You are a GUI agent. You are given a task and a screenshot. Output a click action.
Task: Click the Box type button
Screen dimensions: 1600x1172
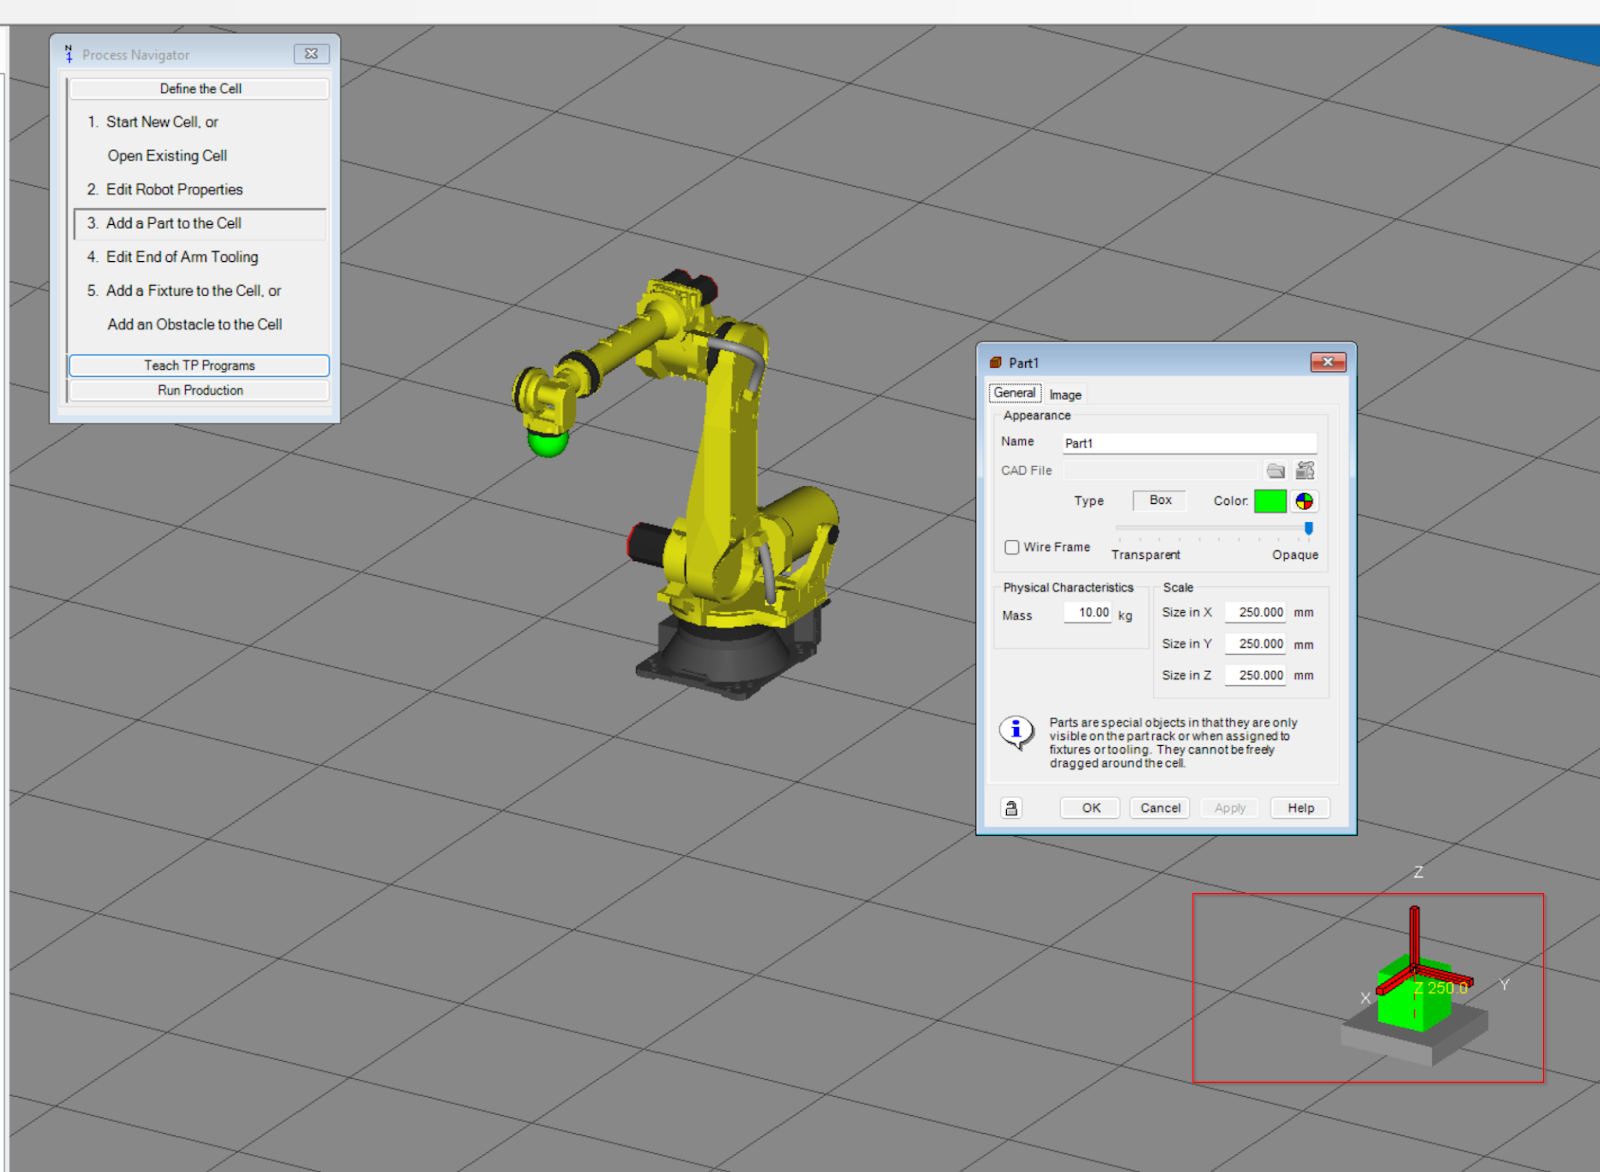click(1160, 500)
